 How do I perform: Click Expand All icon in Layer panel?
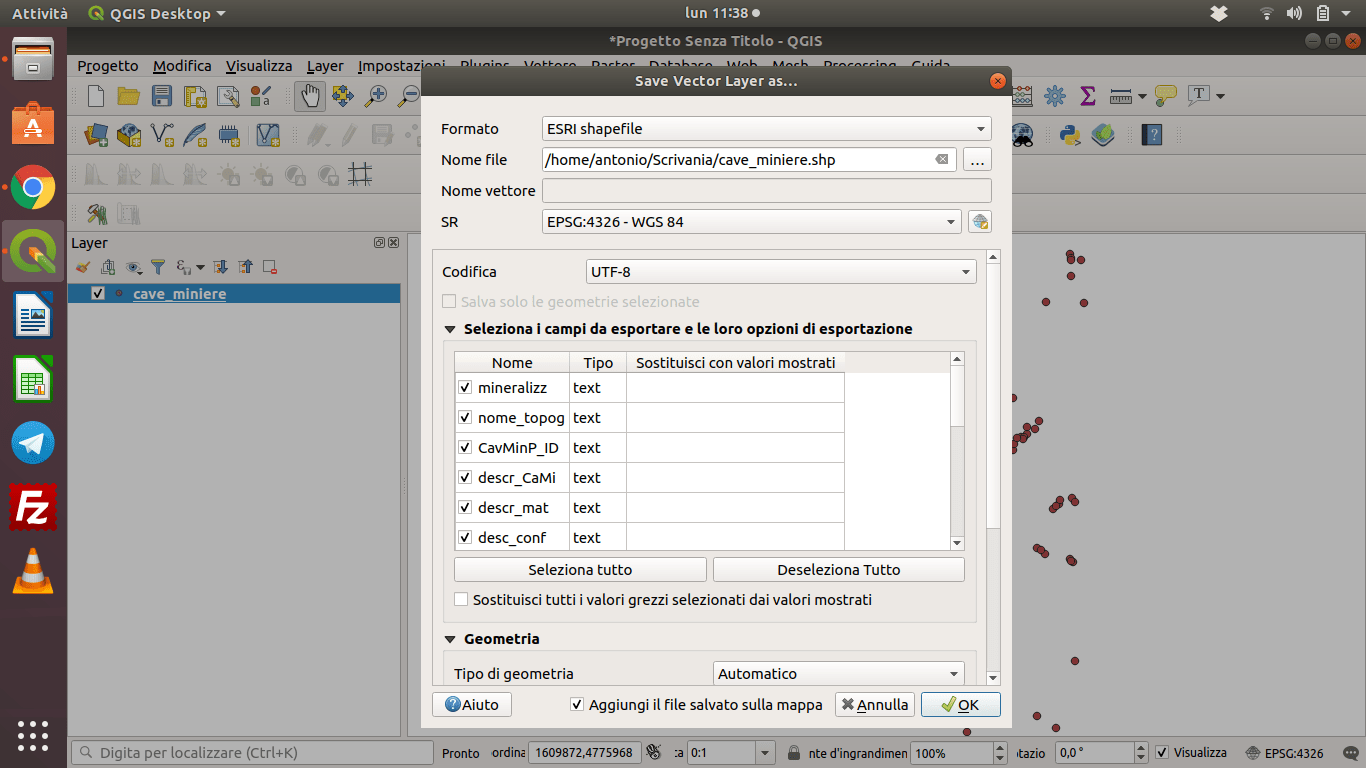pos(221,267)
